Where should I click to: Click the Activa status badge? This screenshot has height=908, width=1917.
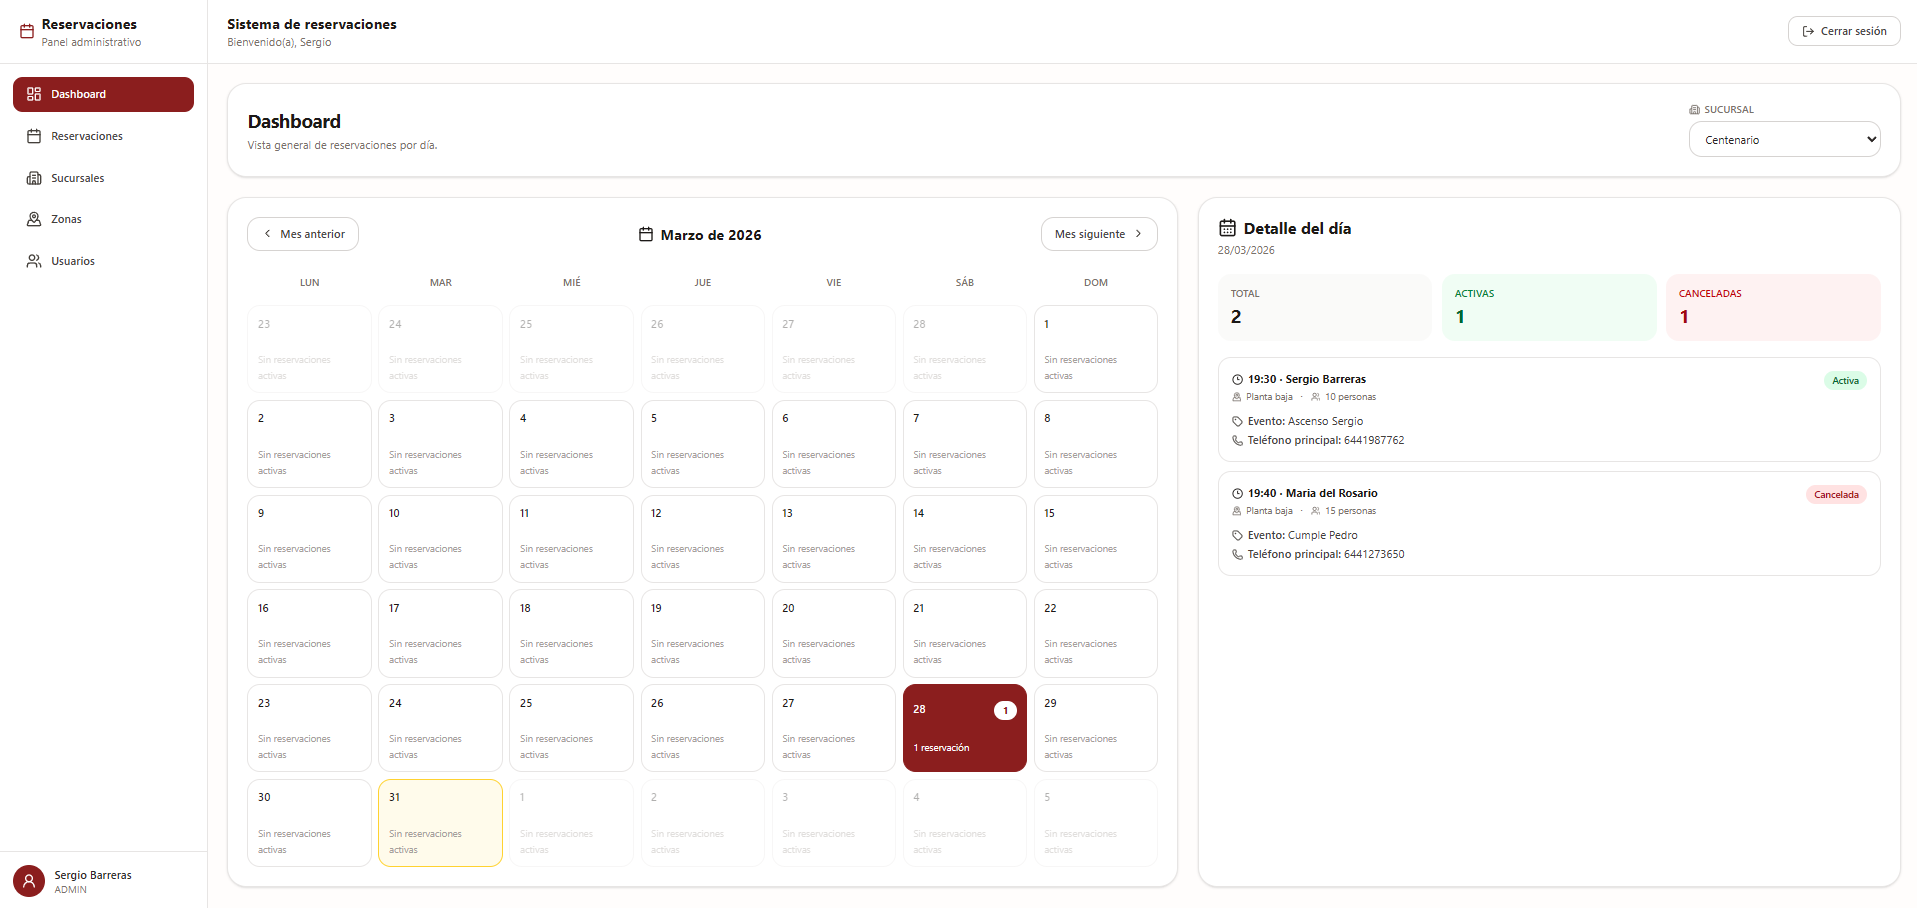pyautogui.click(x=1845, y=381)
